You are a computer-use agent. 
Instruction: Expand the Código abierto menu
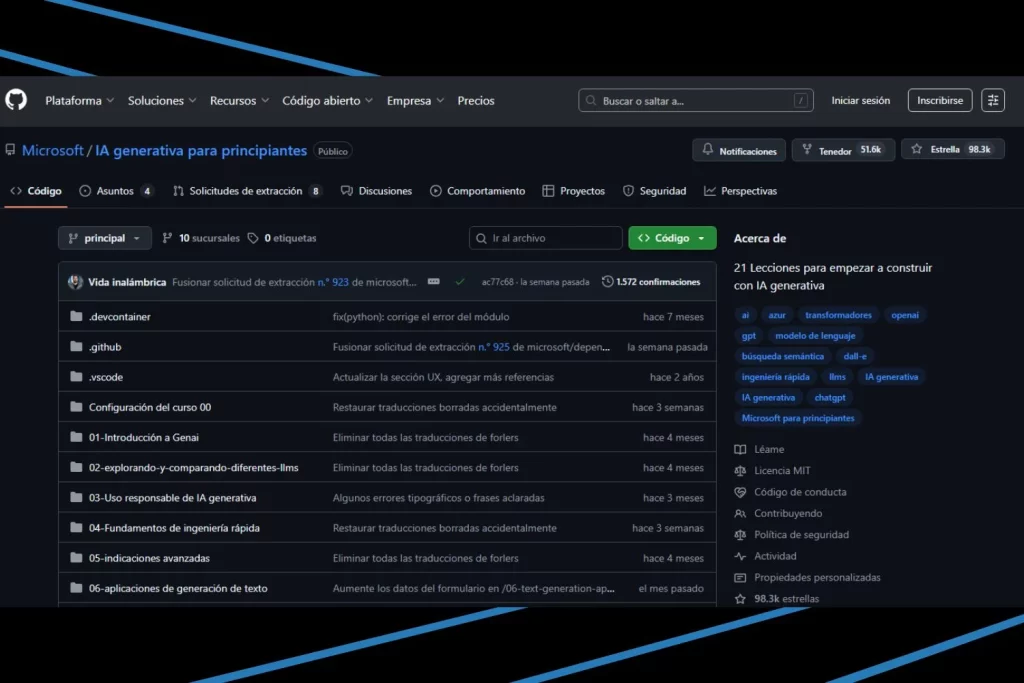pyautogui.click(x=327, y=101)
